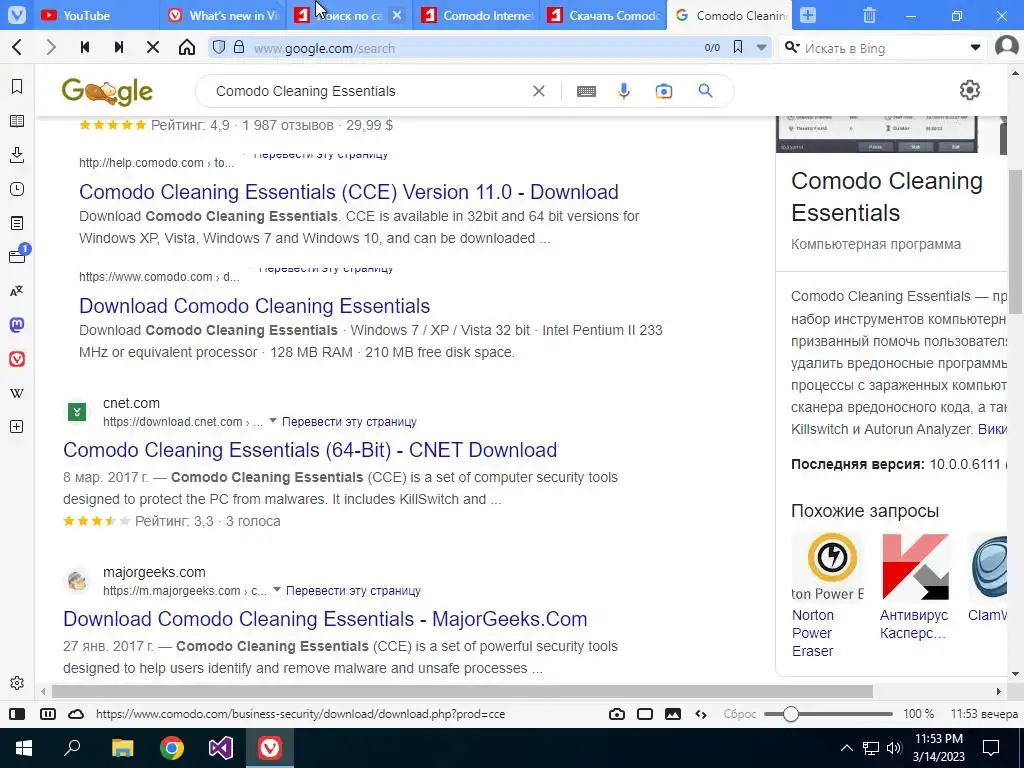Open Window panel with badge
The width and height of the screenshot is (1024, 768).
[17, 256]
